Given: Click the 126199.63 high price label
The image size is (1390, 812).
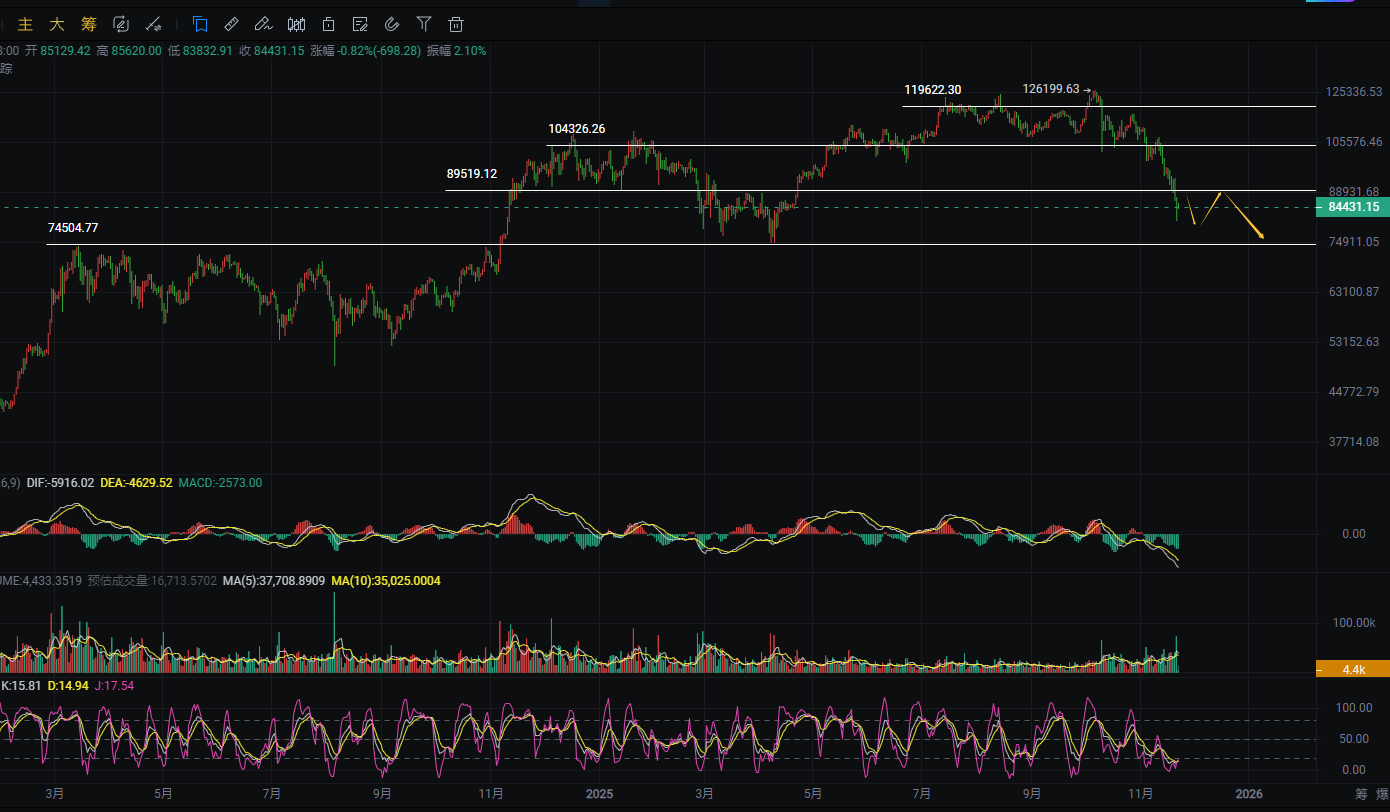Looking at the screenshot, I should point(1050,89).
